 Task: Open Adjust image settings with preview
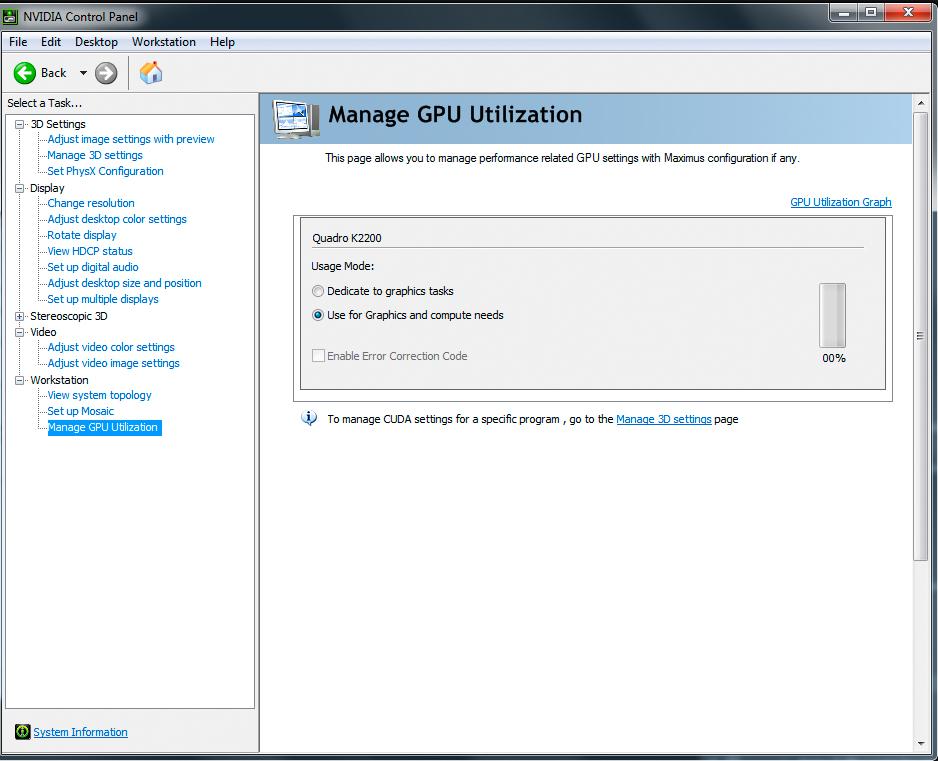click(x=130, y=139)
